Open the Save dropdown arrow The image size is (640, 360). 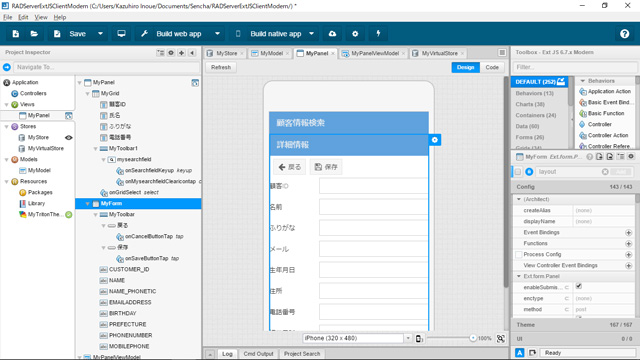point(100,34)
